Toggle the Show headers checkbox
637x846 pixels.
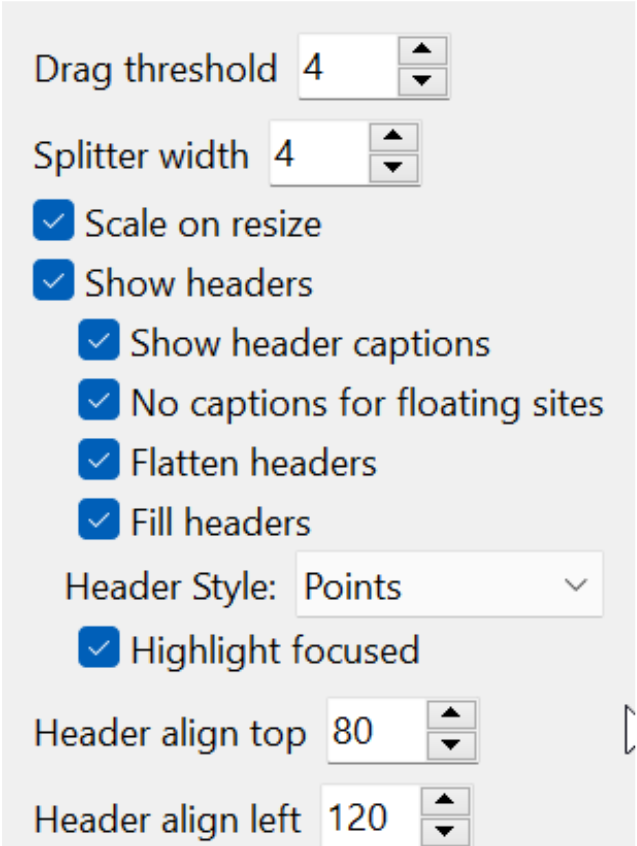point(53,282)
